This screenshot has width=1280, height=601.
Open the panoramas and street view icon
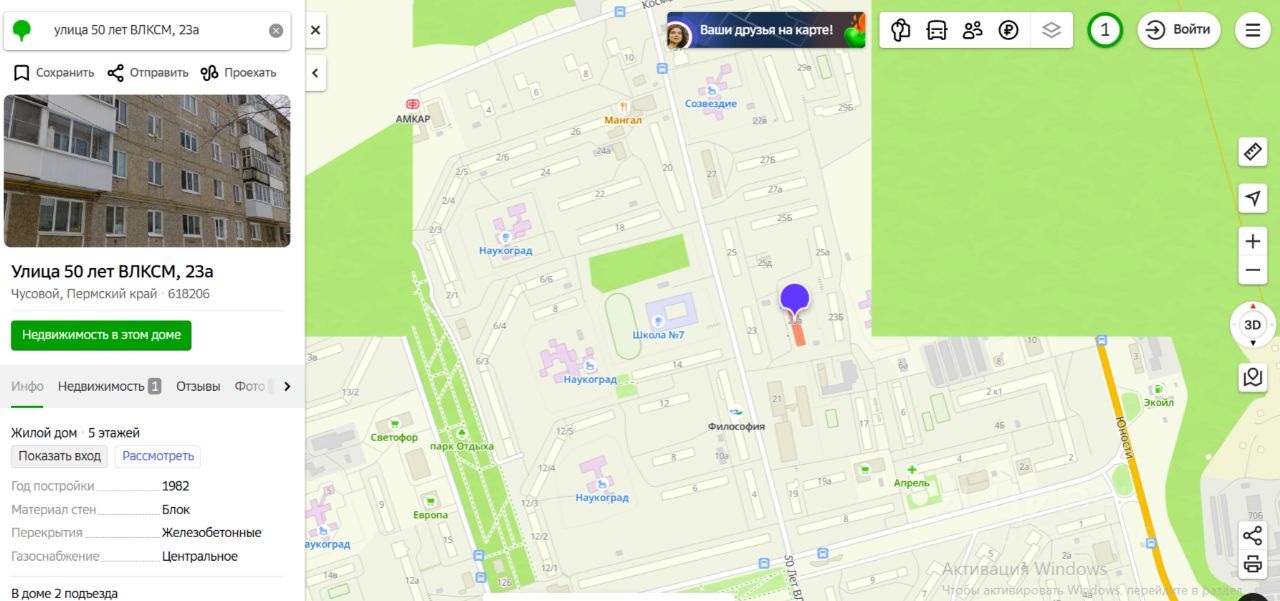coord(1253,377)
